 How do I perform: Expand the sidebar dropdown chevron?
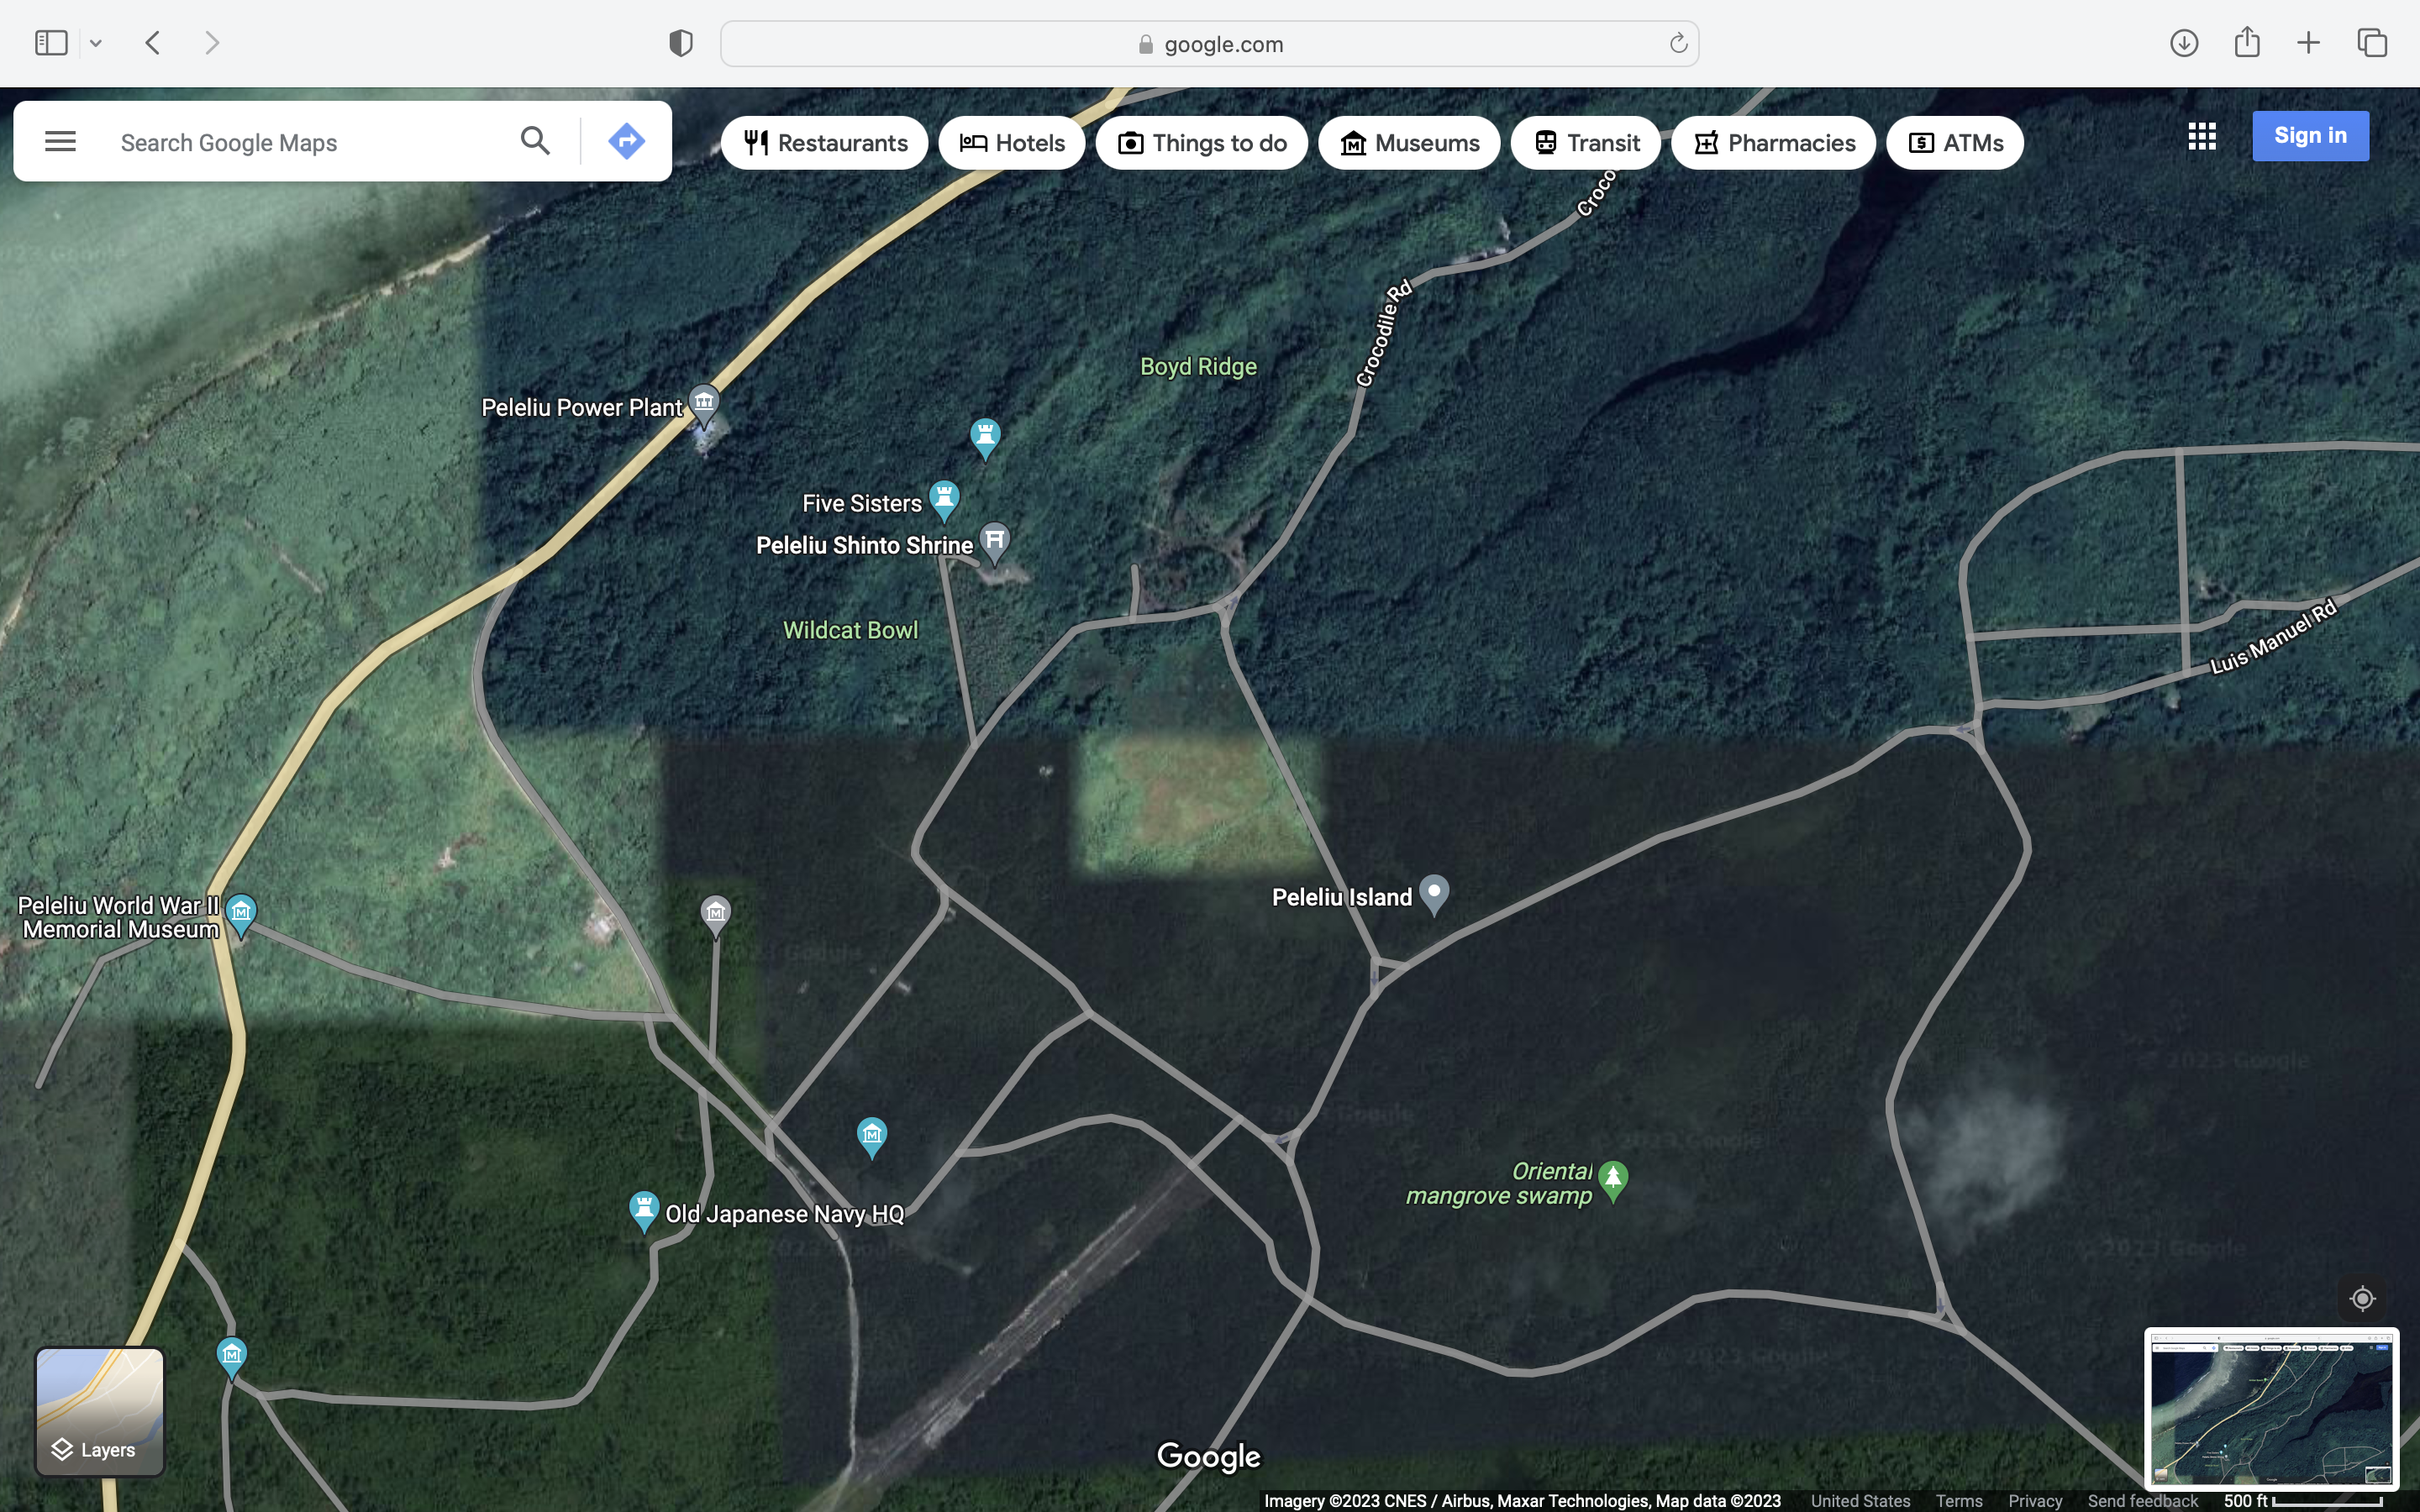pyautogui.click(x=96, y=43)
